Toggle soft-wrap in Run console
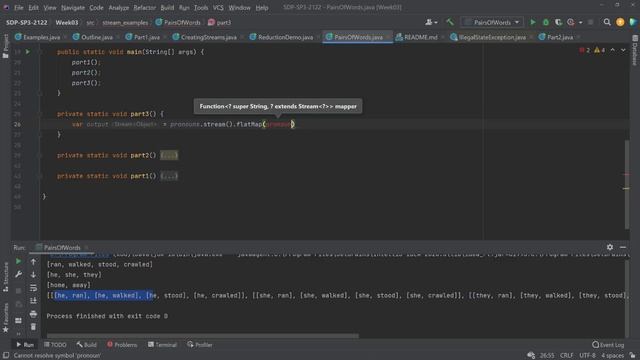Viewport: 640px width, 360px height. (x=33, y=288)
